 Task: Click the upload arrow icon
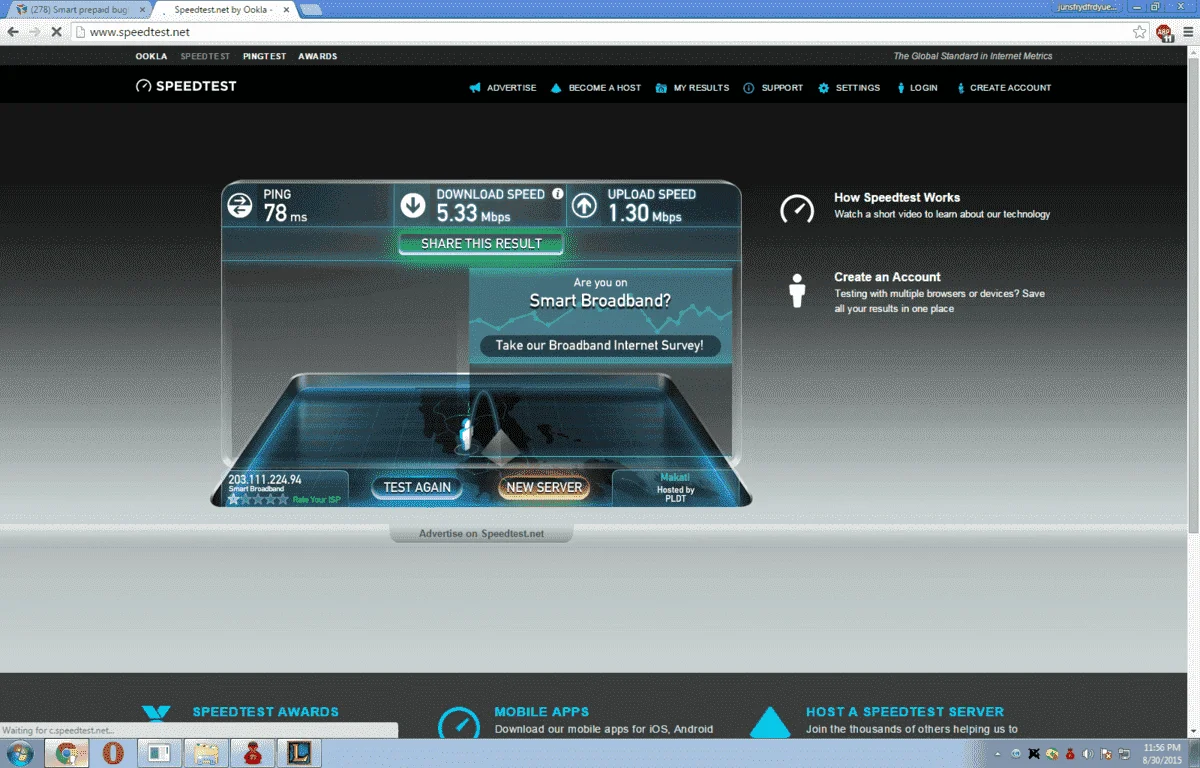[585, 206]
